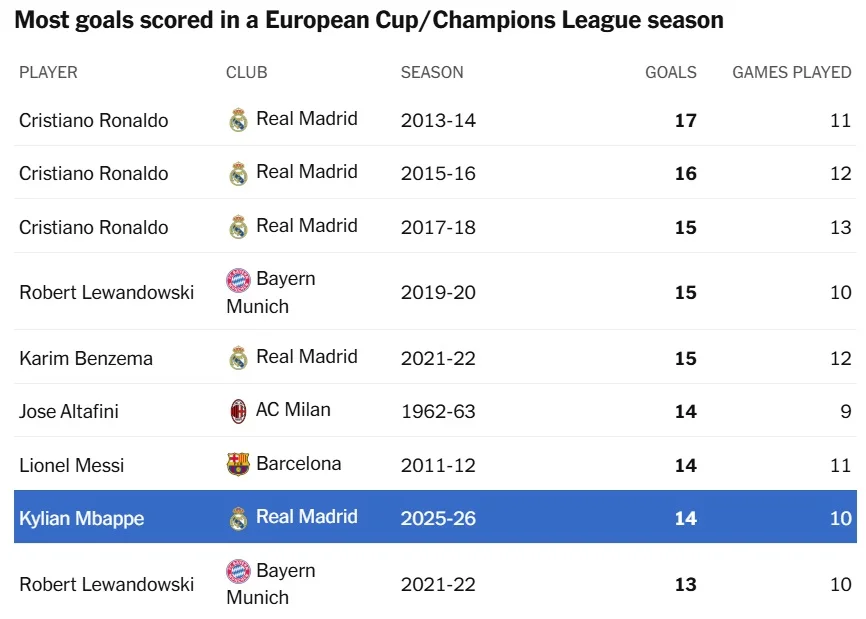Screen dimensions: 866x619
Task: Click Real Madrid crest in the 2017-18 row
Action: tap(238, 227)
